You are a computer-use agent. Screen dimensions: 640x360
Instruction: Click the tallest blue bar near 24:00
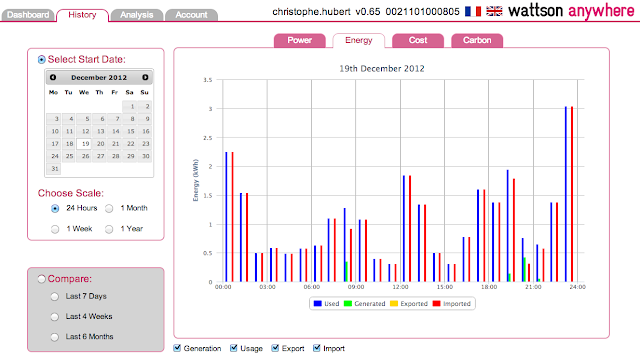(x=566, y=194)
